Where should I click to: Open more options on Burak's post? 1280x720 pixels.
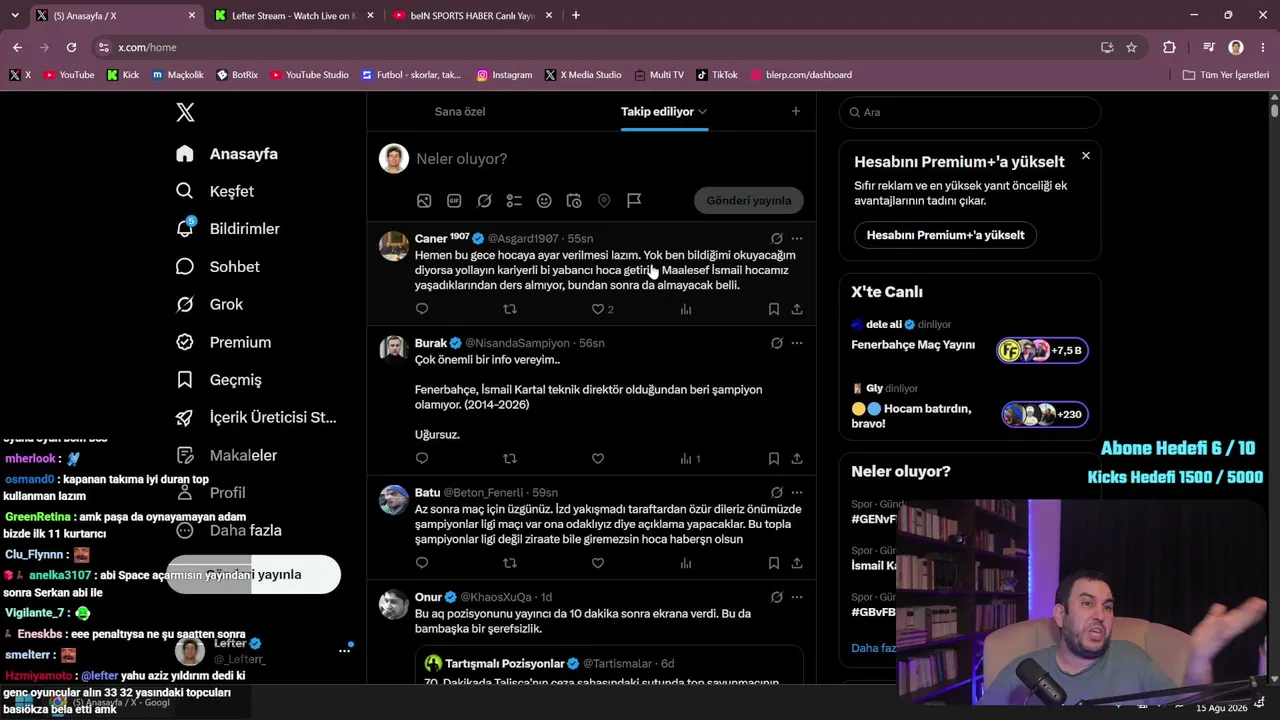(797, 343)
